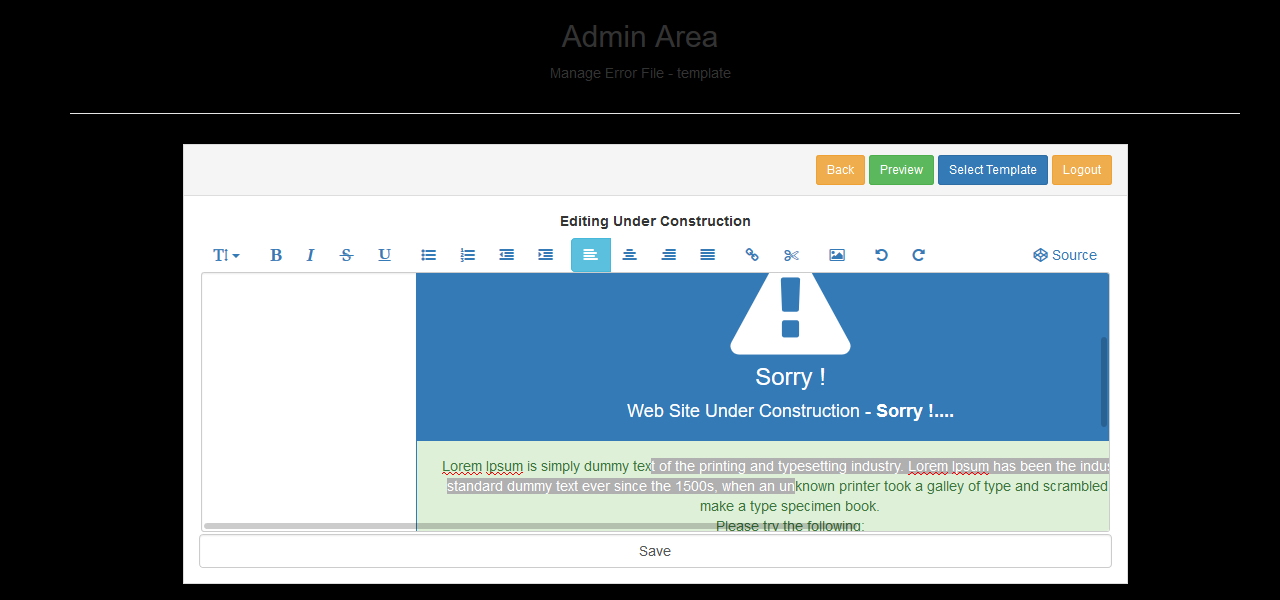1280x600 pixels.
Task: Justify the text alignment
Action: pyautogui.click(x=707, y=255)
